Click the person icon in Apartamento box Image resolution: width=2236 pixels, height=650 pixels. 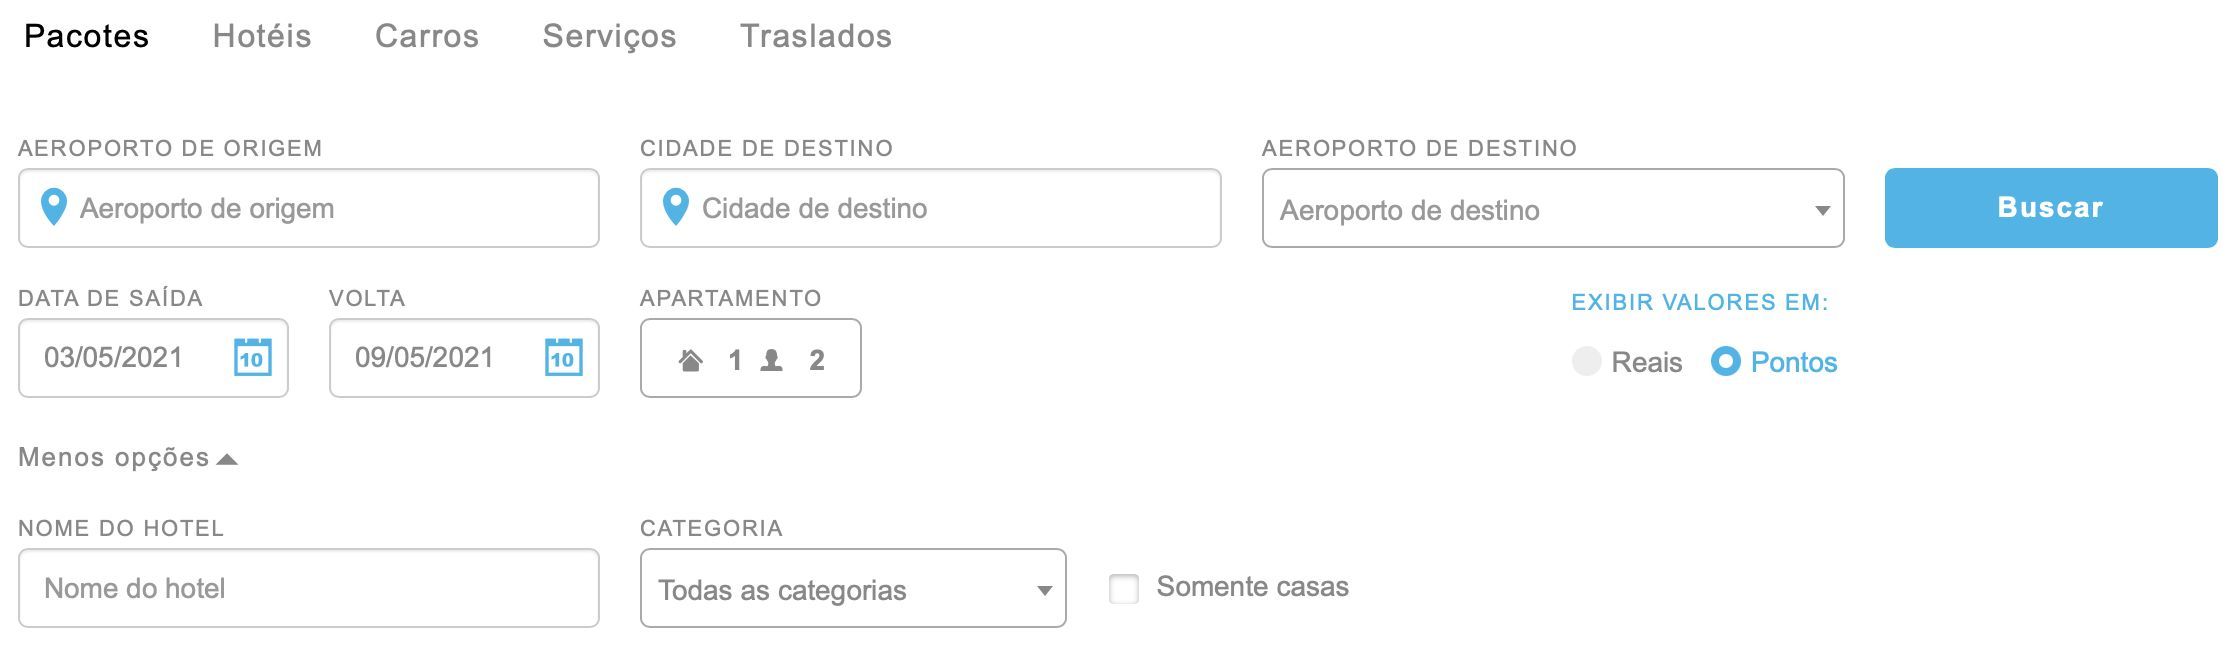771,360
